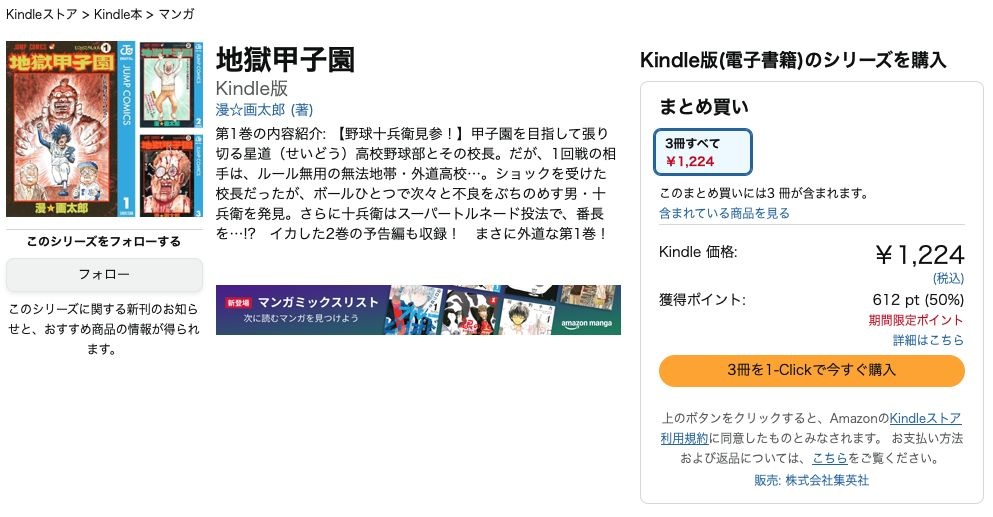
Task: Open the volume 3 cover thumbnail
Action: [171, 173]
